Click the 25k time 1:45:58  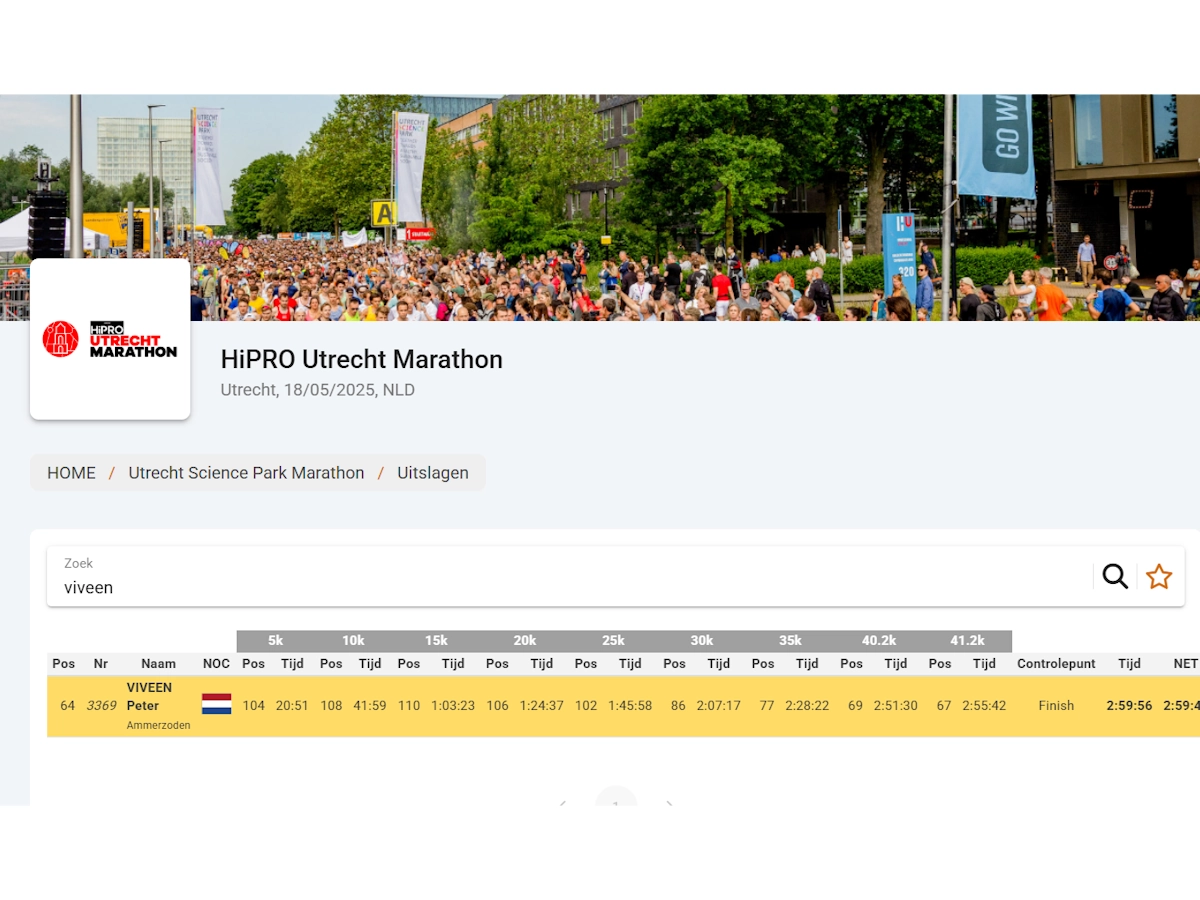pyautogui.click(x=630, y=706)
